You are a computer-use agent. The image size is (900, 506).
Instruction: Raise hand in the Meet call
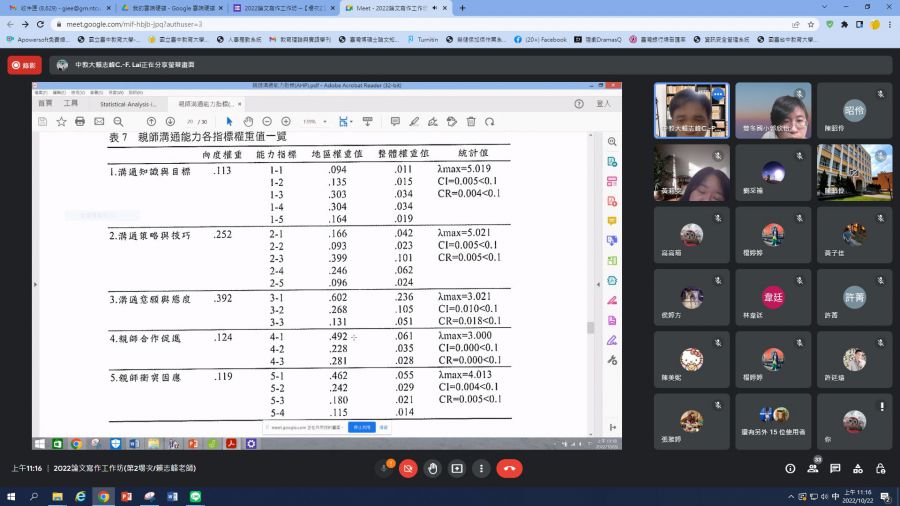(x=432, y=468)
